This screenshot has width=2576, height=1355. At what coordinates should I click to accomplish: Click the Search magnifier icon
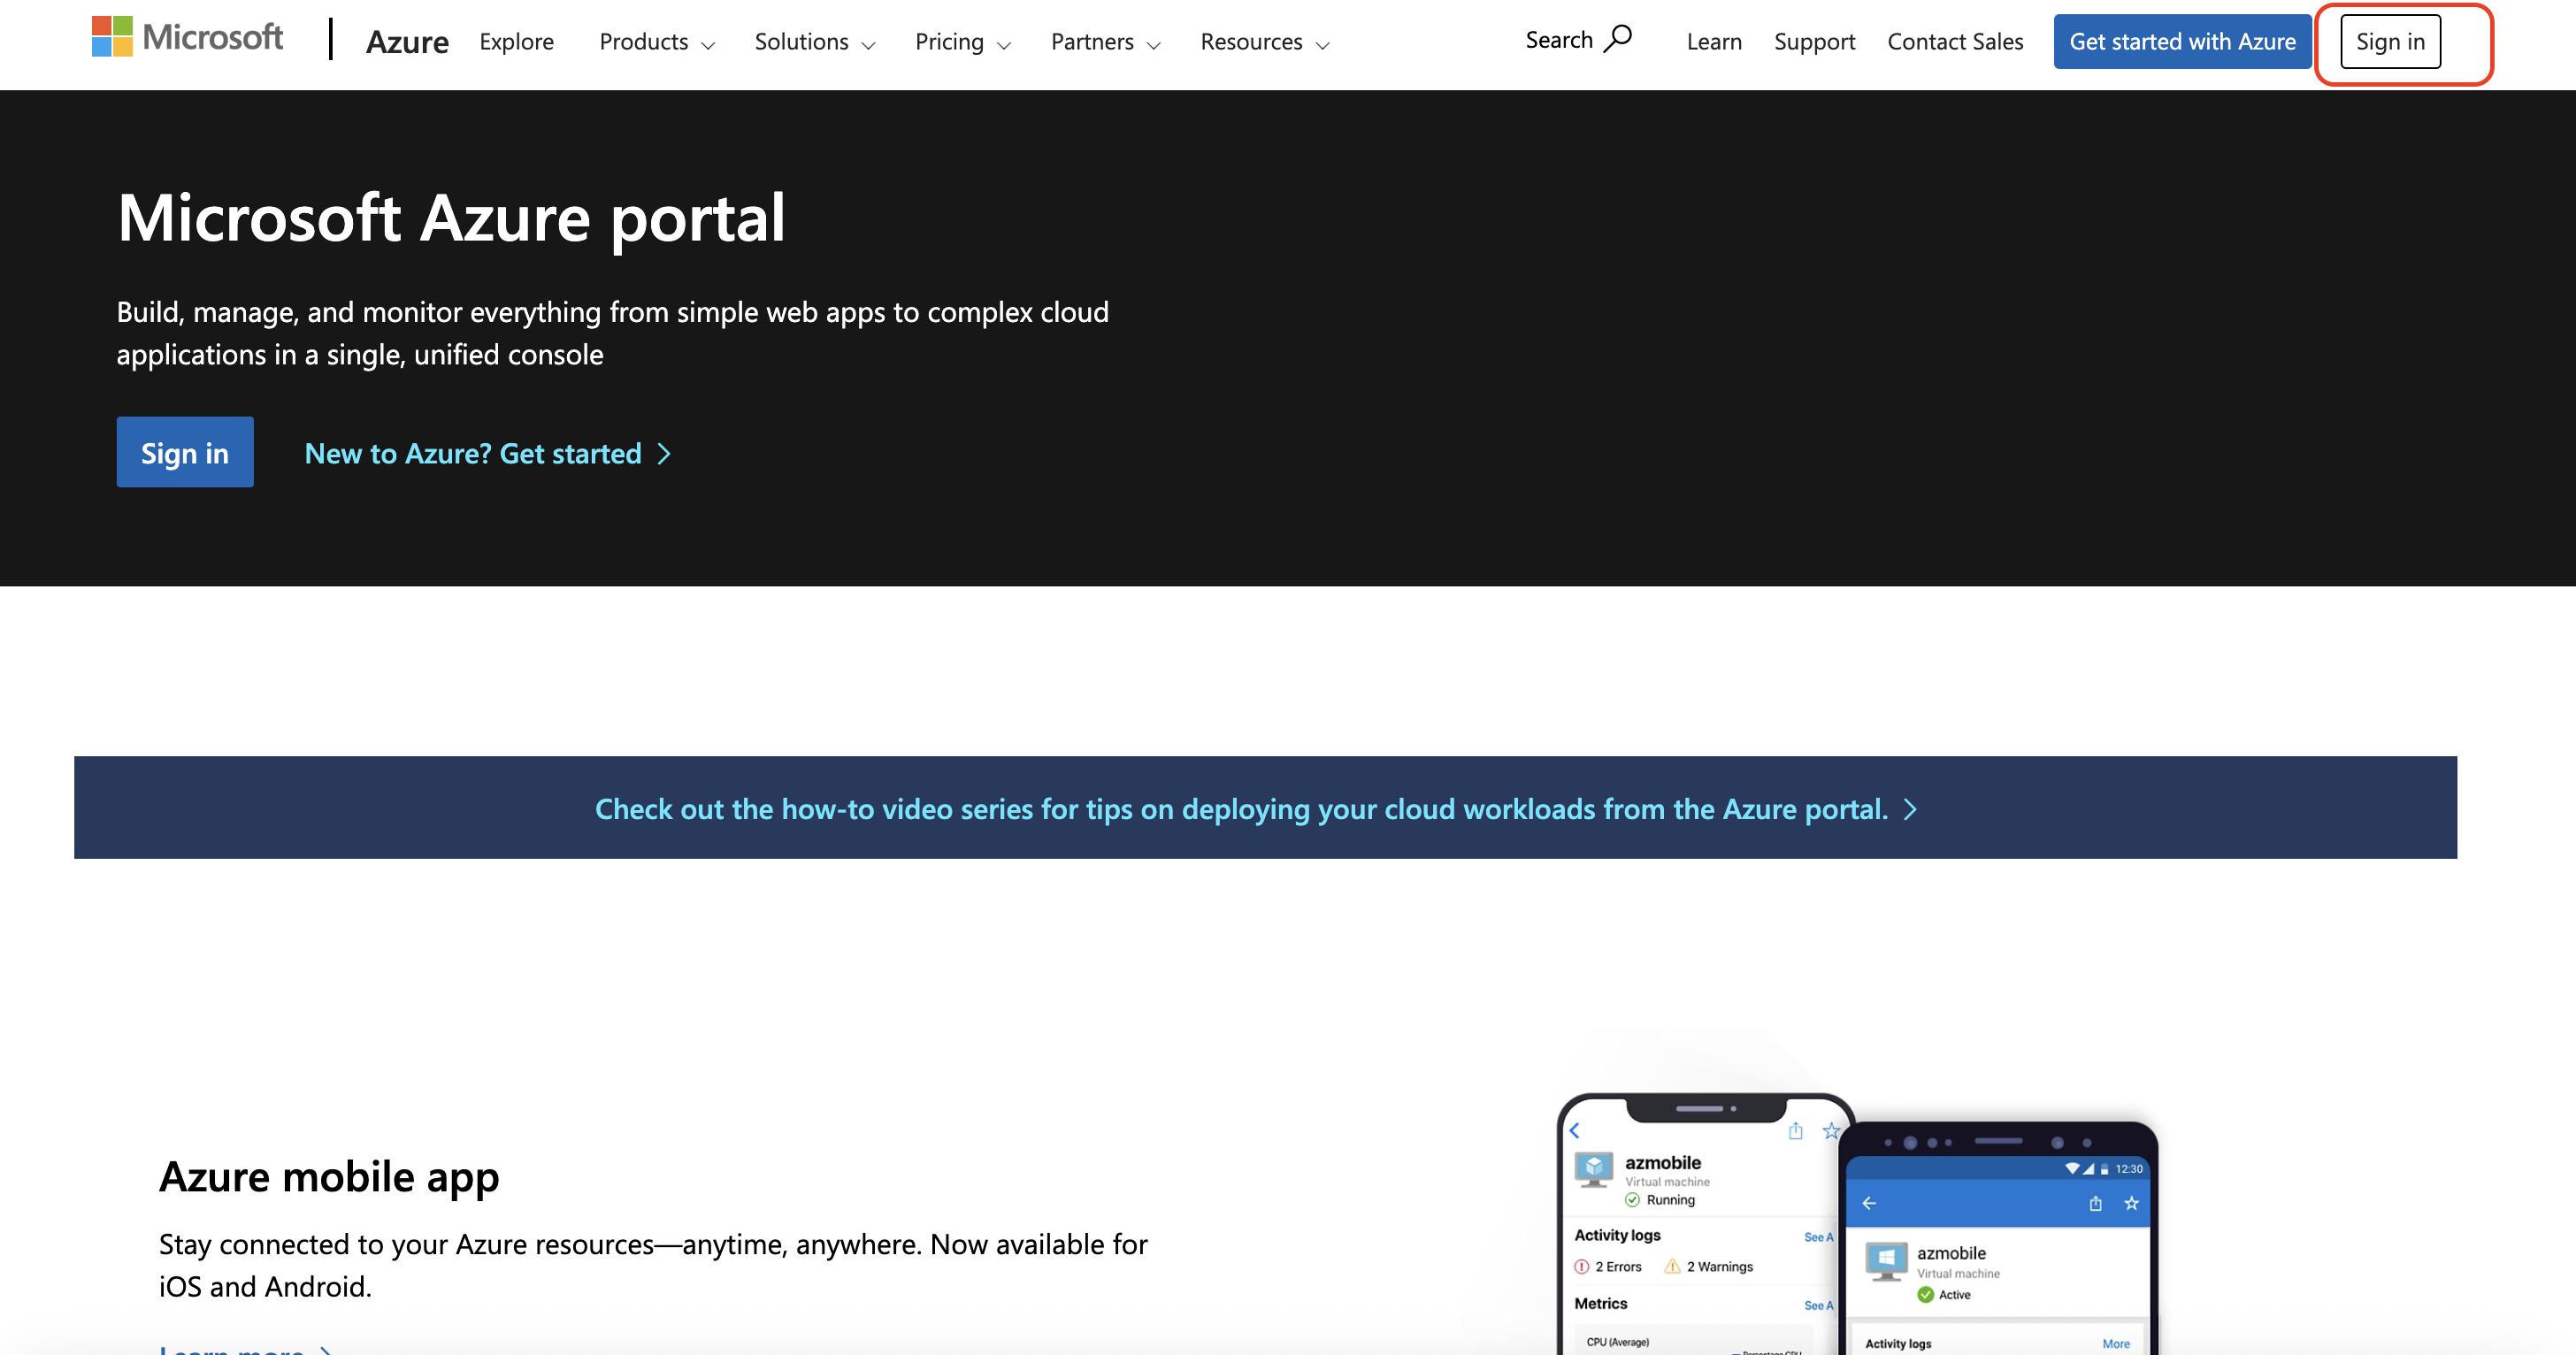click(1617, 39)
